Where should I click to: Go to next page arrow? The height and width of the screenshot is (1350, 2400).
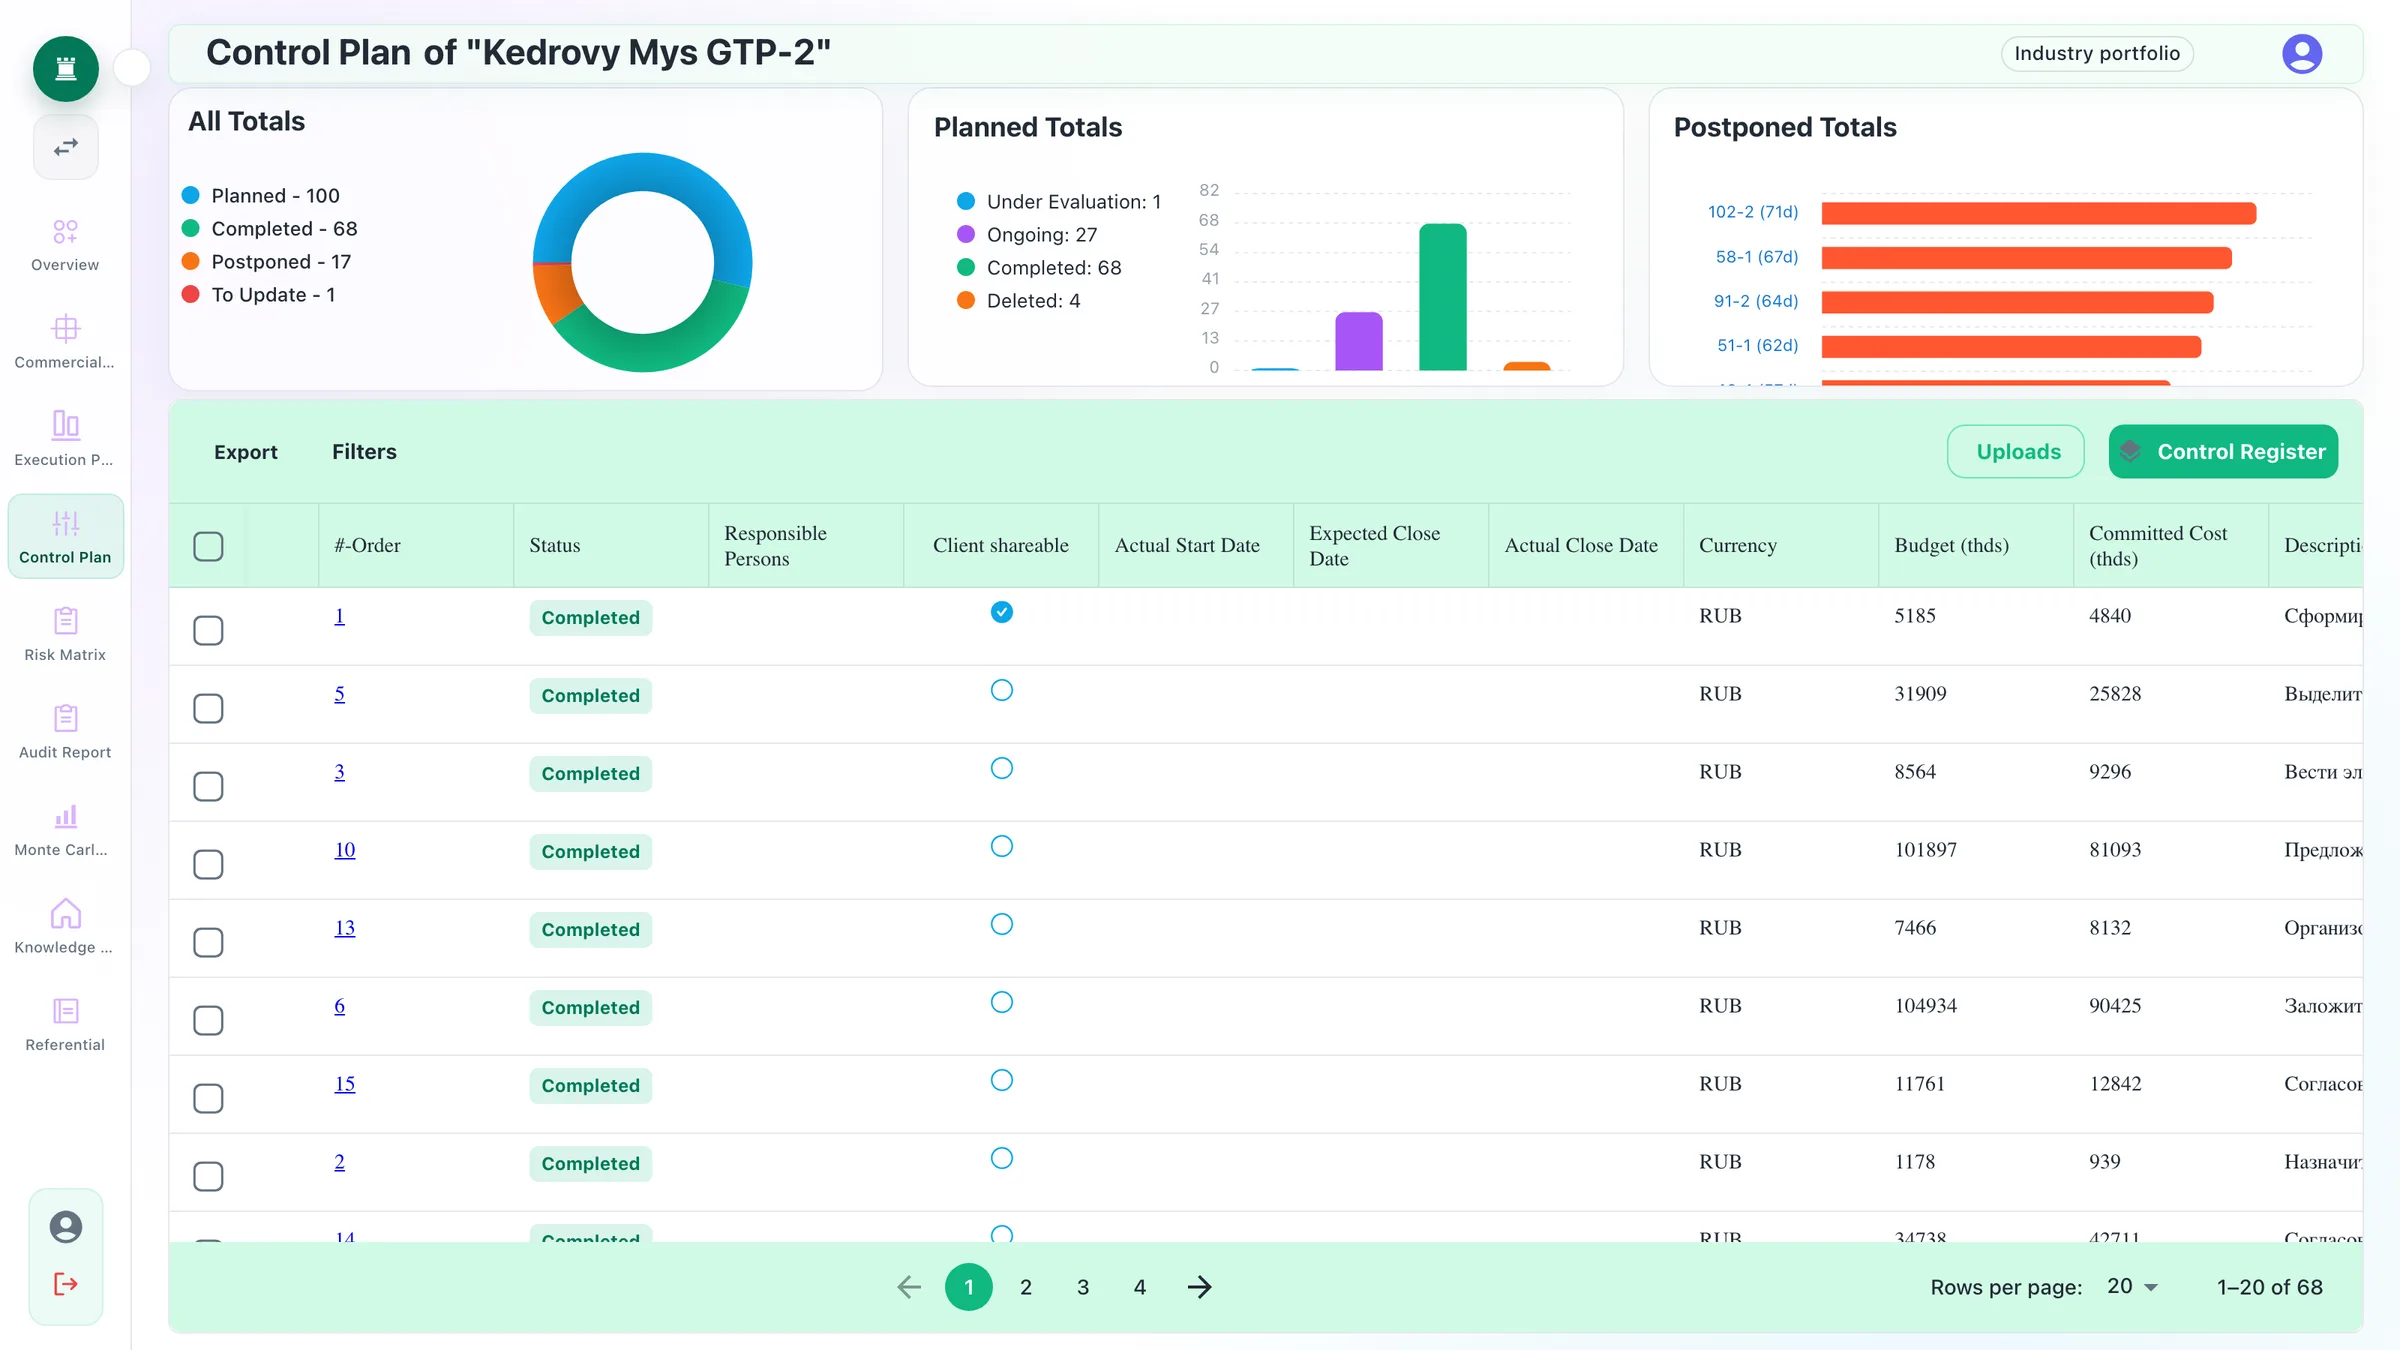point(1199,1287)
